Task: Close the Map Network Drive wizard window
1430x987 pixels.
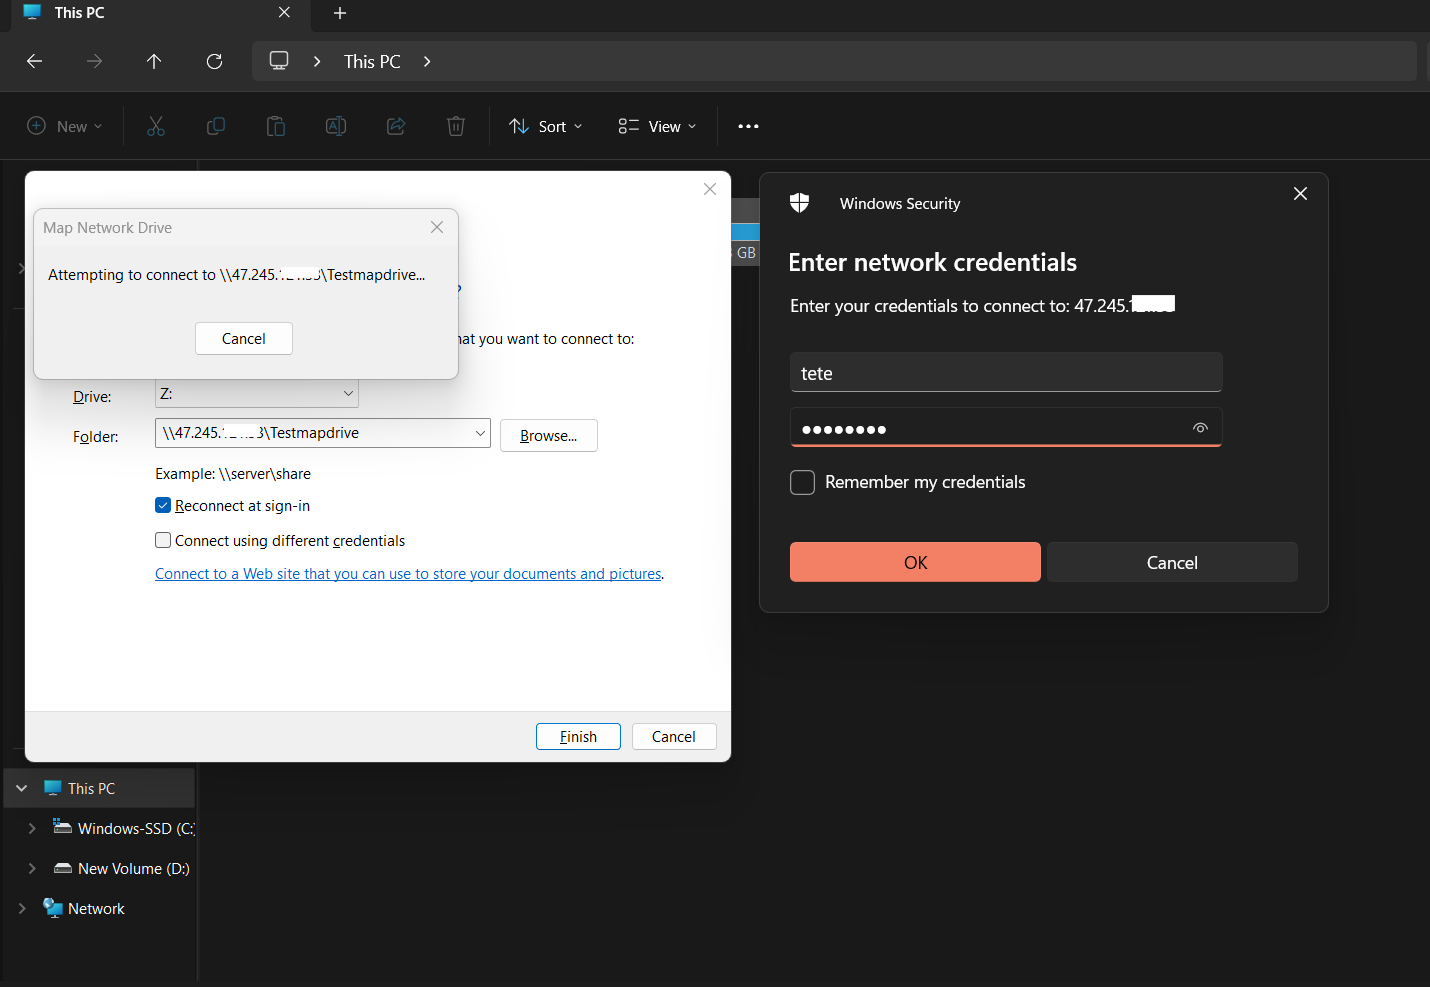Action: 710,189
